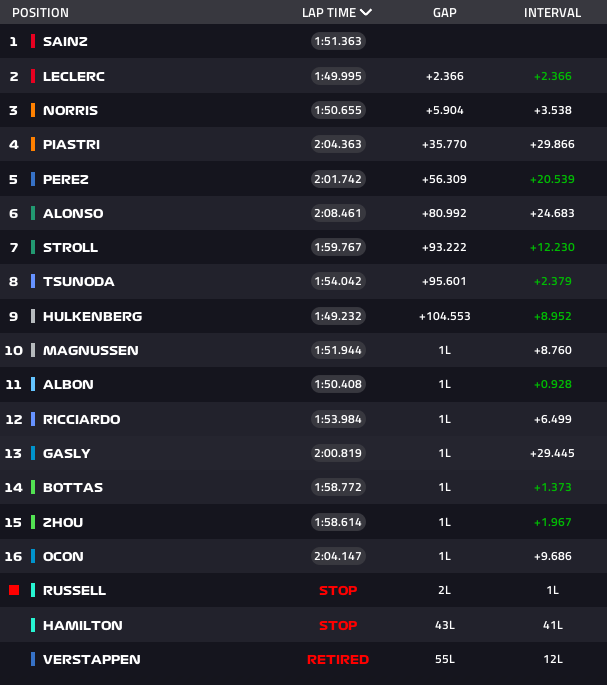Select Piastri's gap value +35.770
This screenshot has height=685, width=607.
click(445, 144)
